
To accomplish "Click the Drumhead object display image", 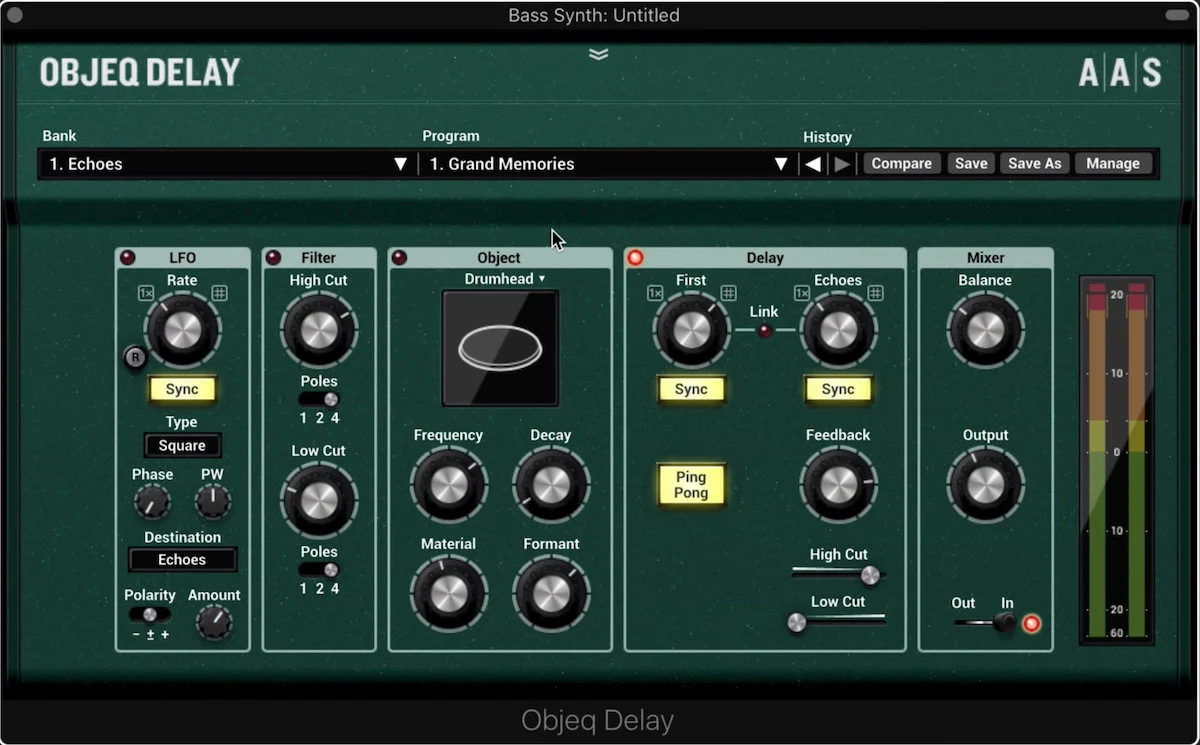I will coord(500,348).
